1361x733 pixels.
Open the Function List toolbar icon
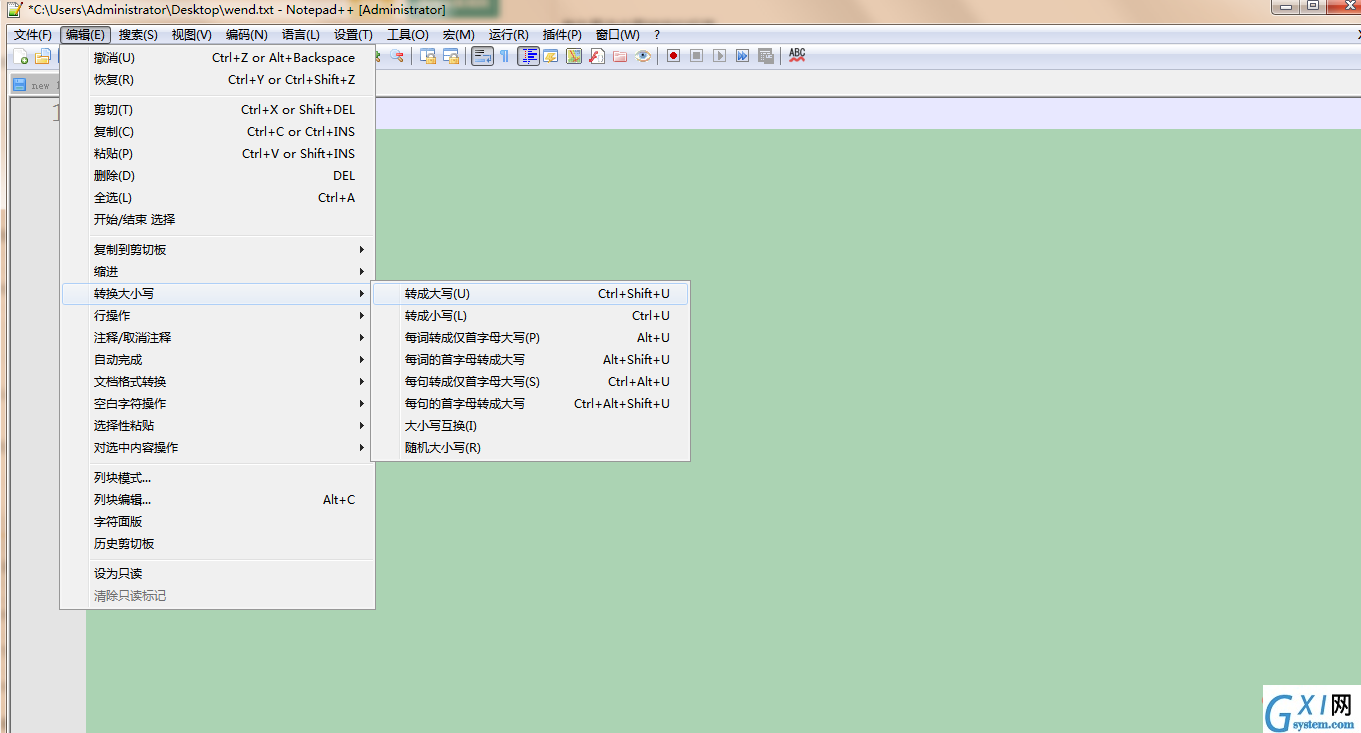[x=596, y=56]
